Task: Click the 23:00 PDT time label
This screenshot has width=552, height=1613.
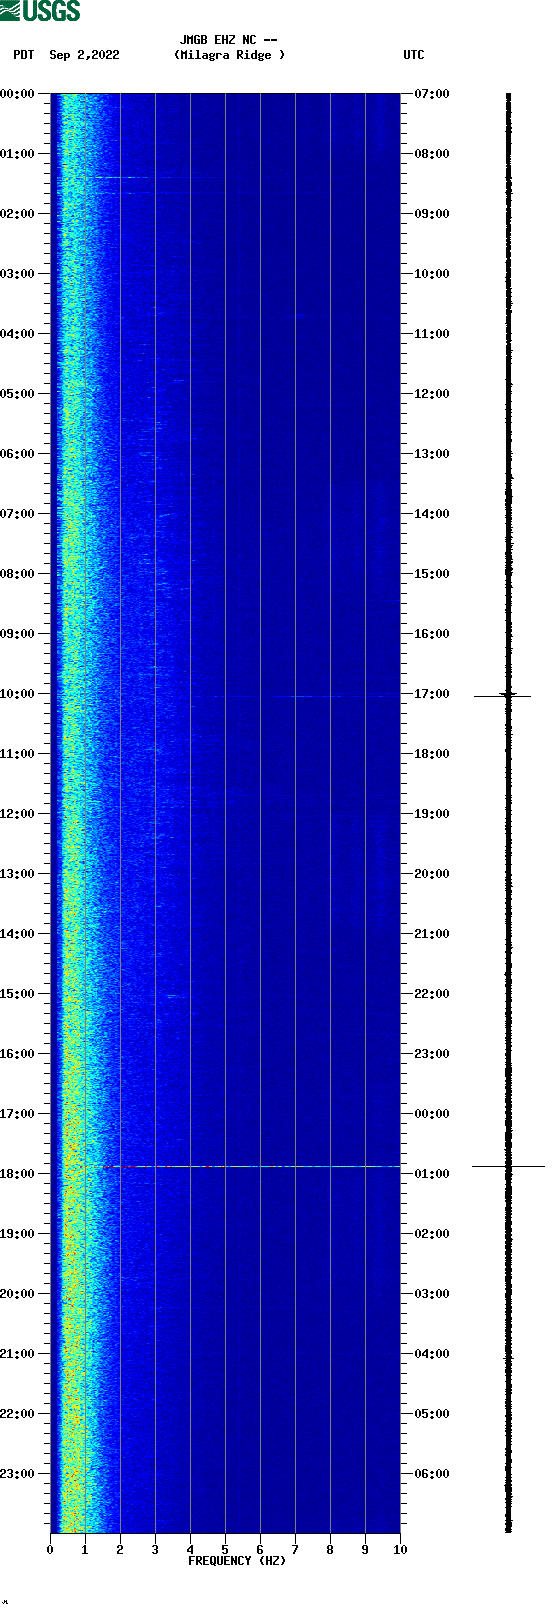Action: click(18, 1474)
